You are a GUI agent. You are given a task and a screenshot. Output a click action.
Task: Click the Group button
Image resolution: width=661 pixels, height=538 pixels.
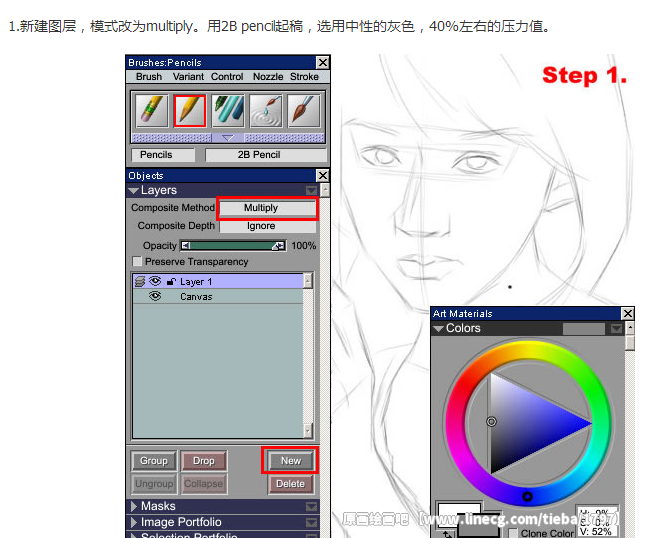(154, 461)
